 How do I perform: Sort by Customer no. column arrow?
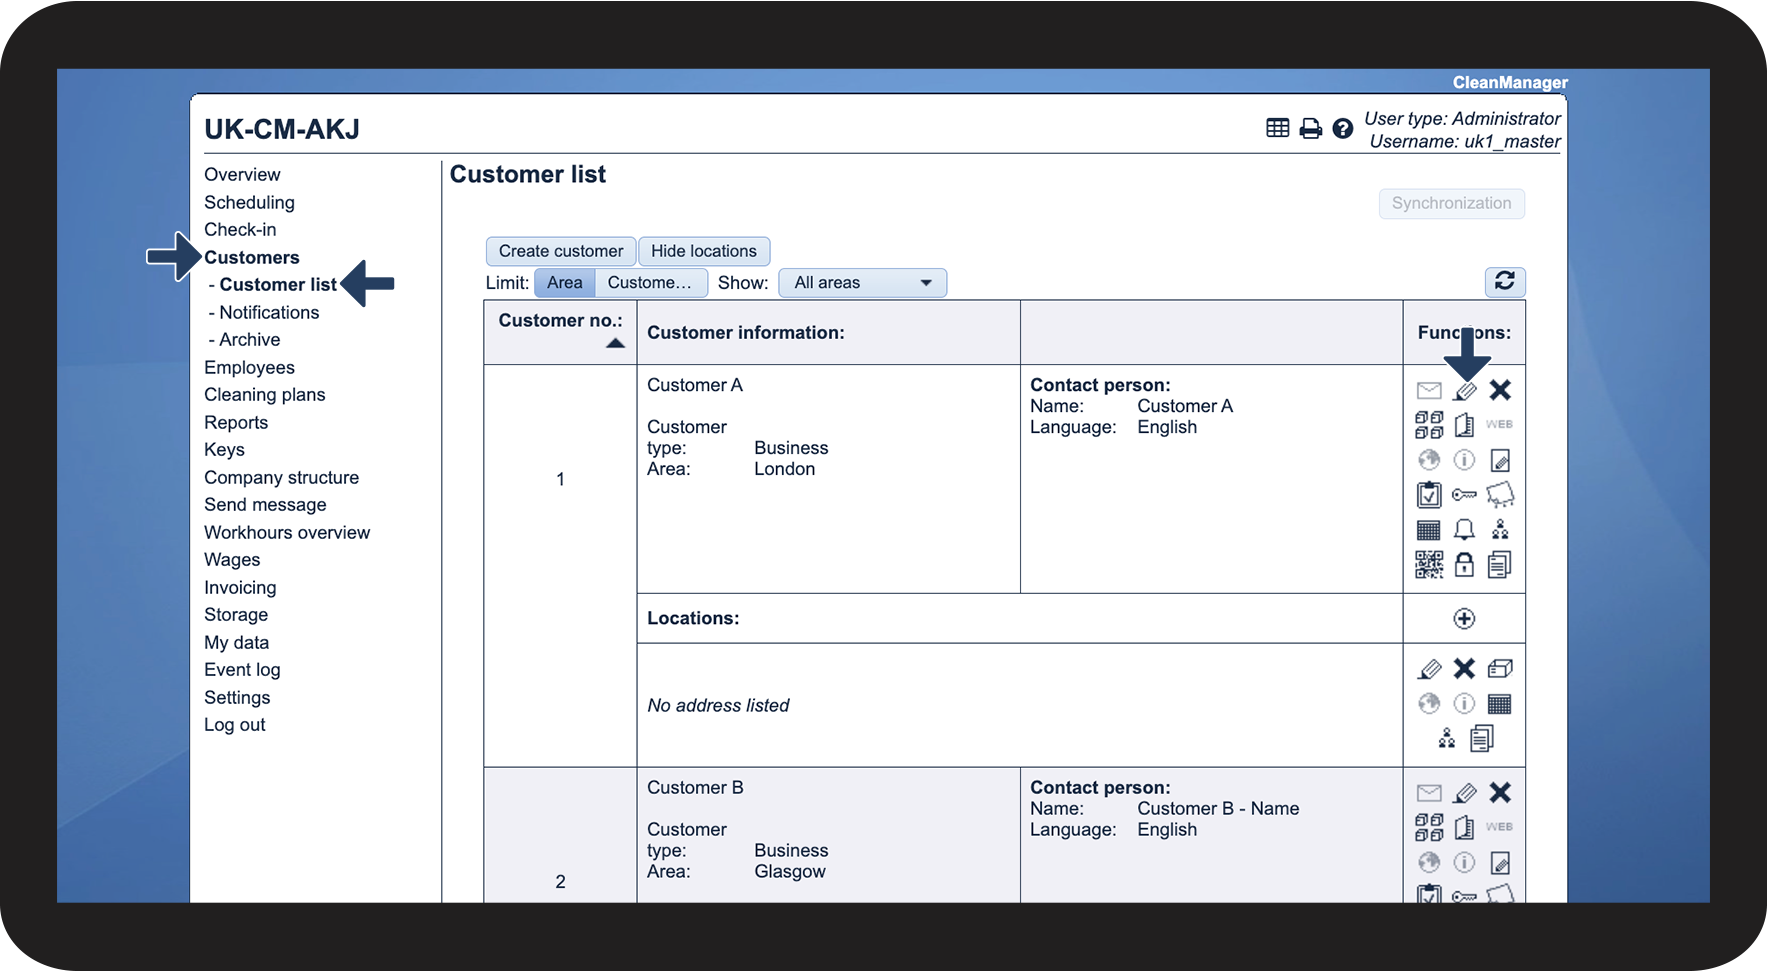pos(615,344)
